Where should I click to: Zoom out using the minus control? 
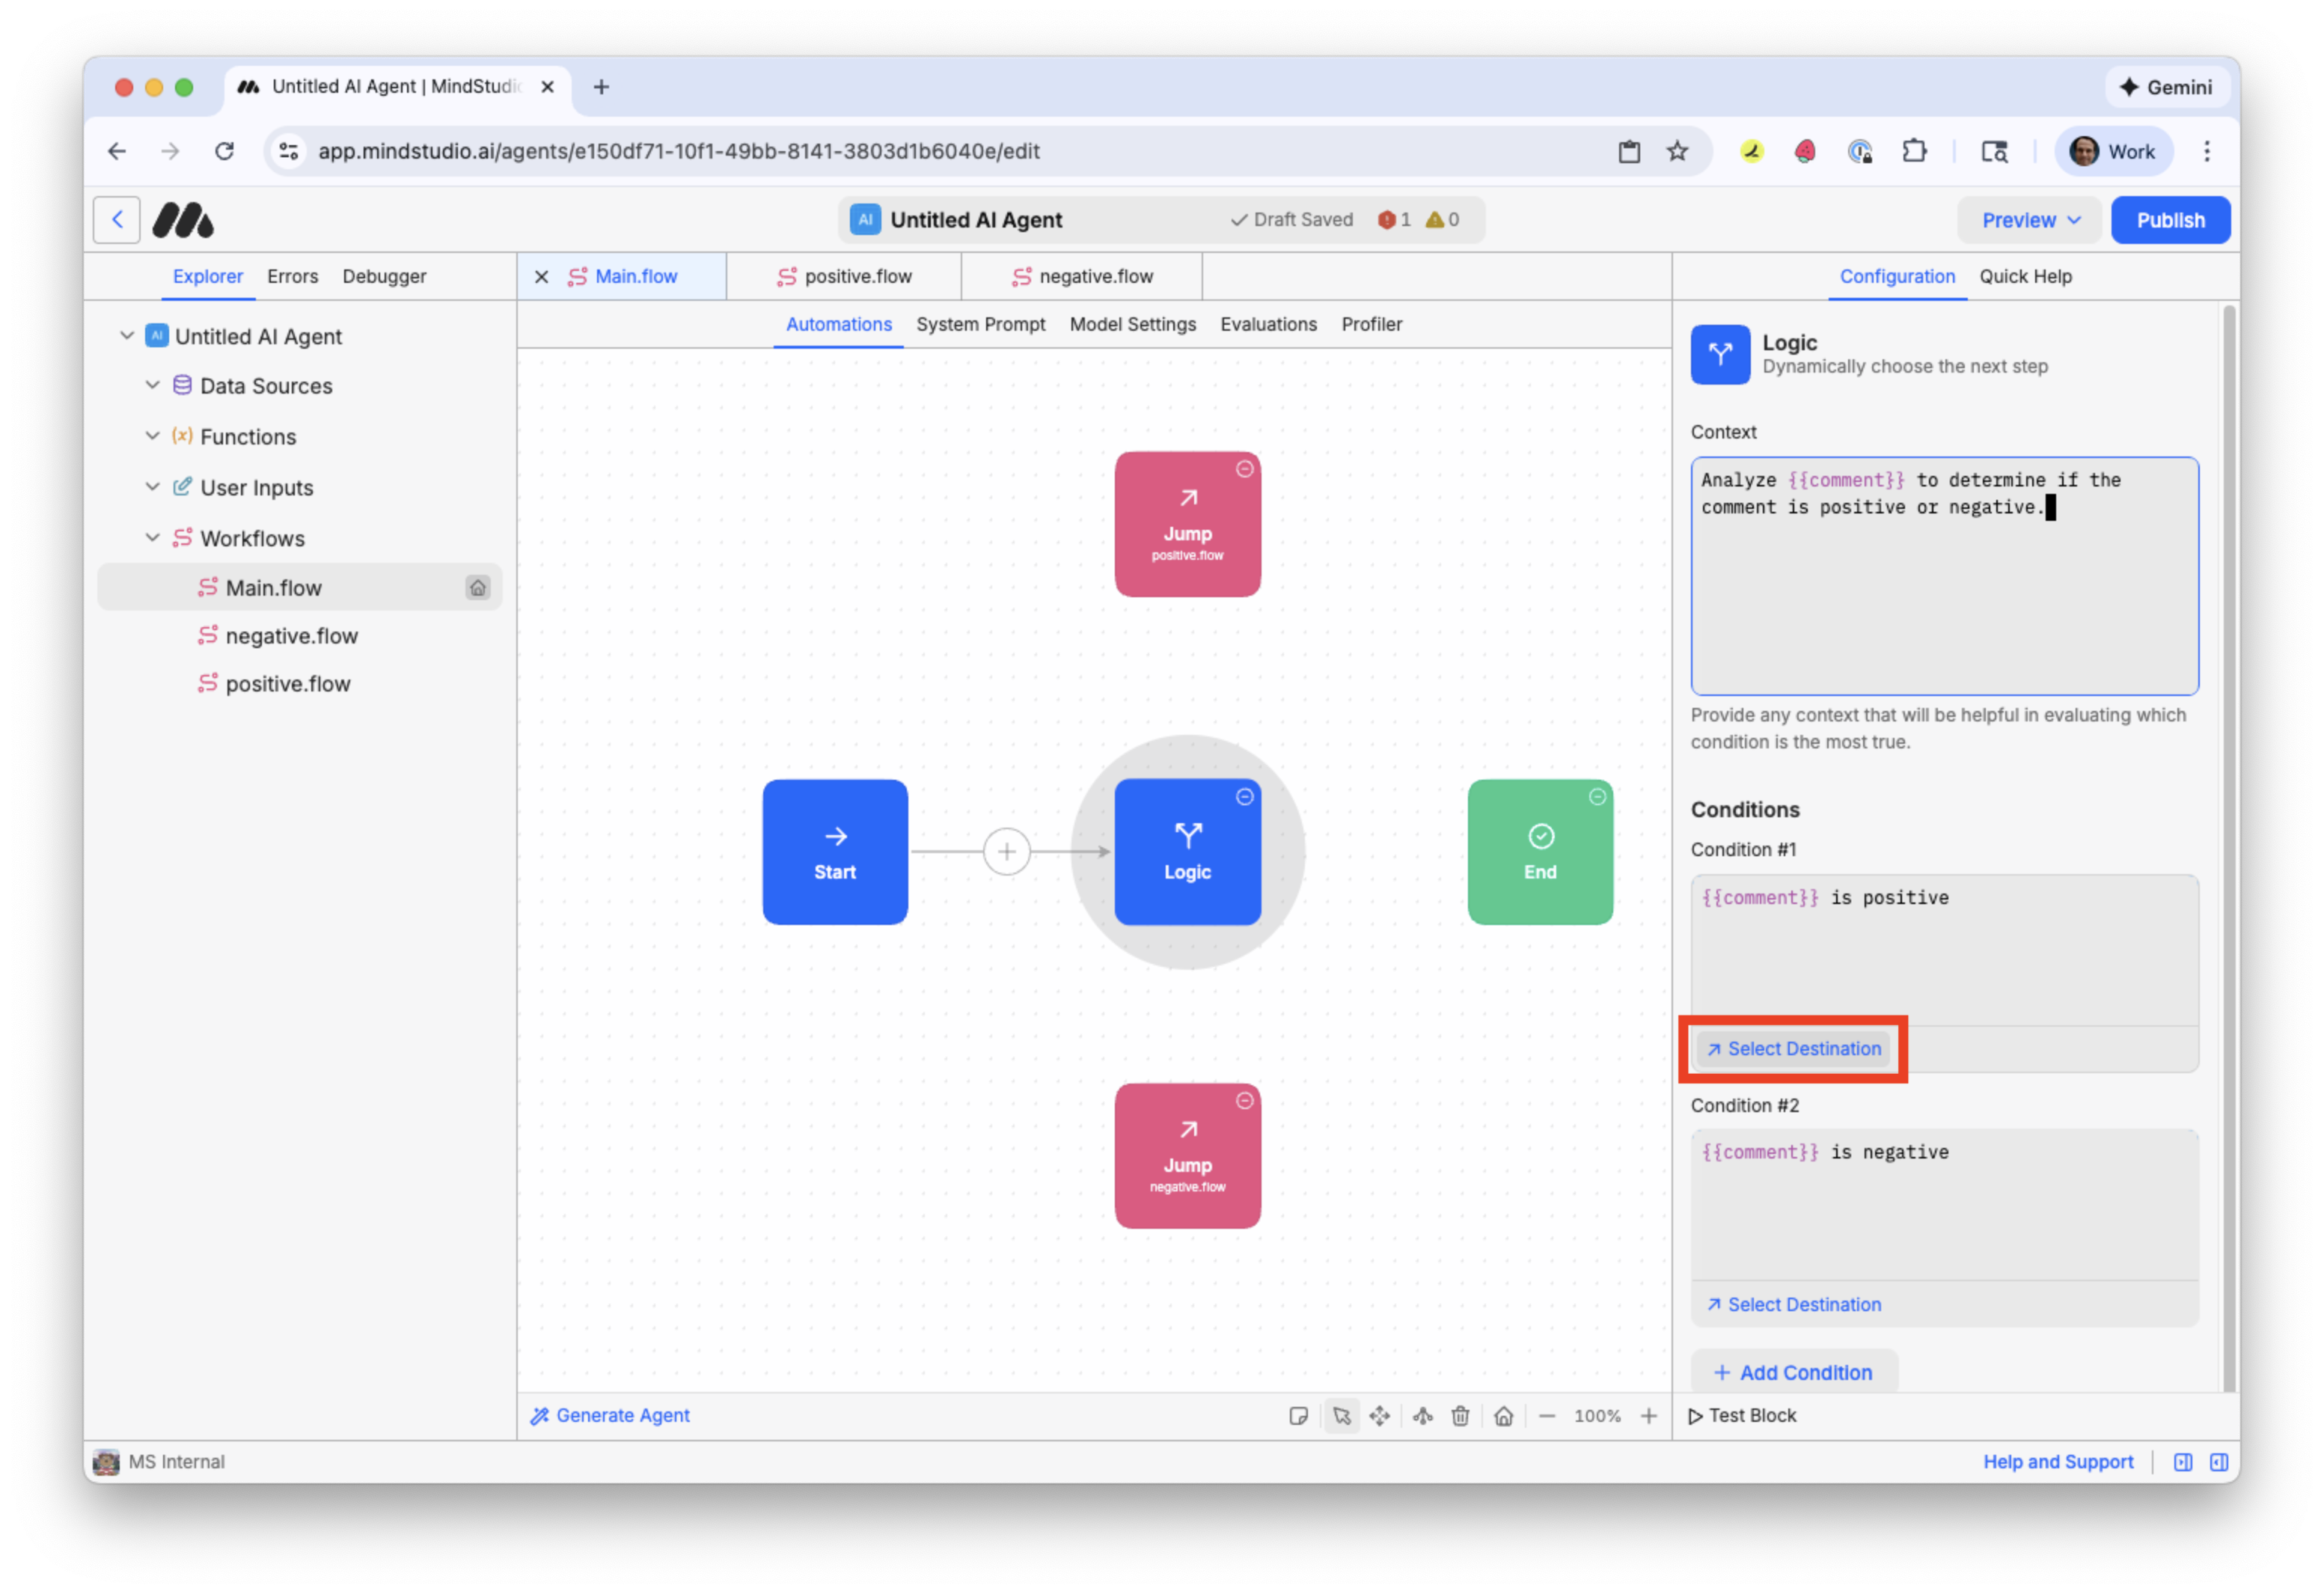[1547, 1416]
